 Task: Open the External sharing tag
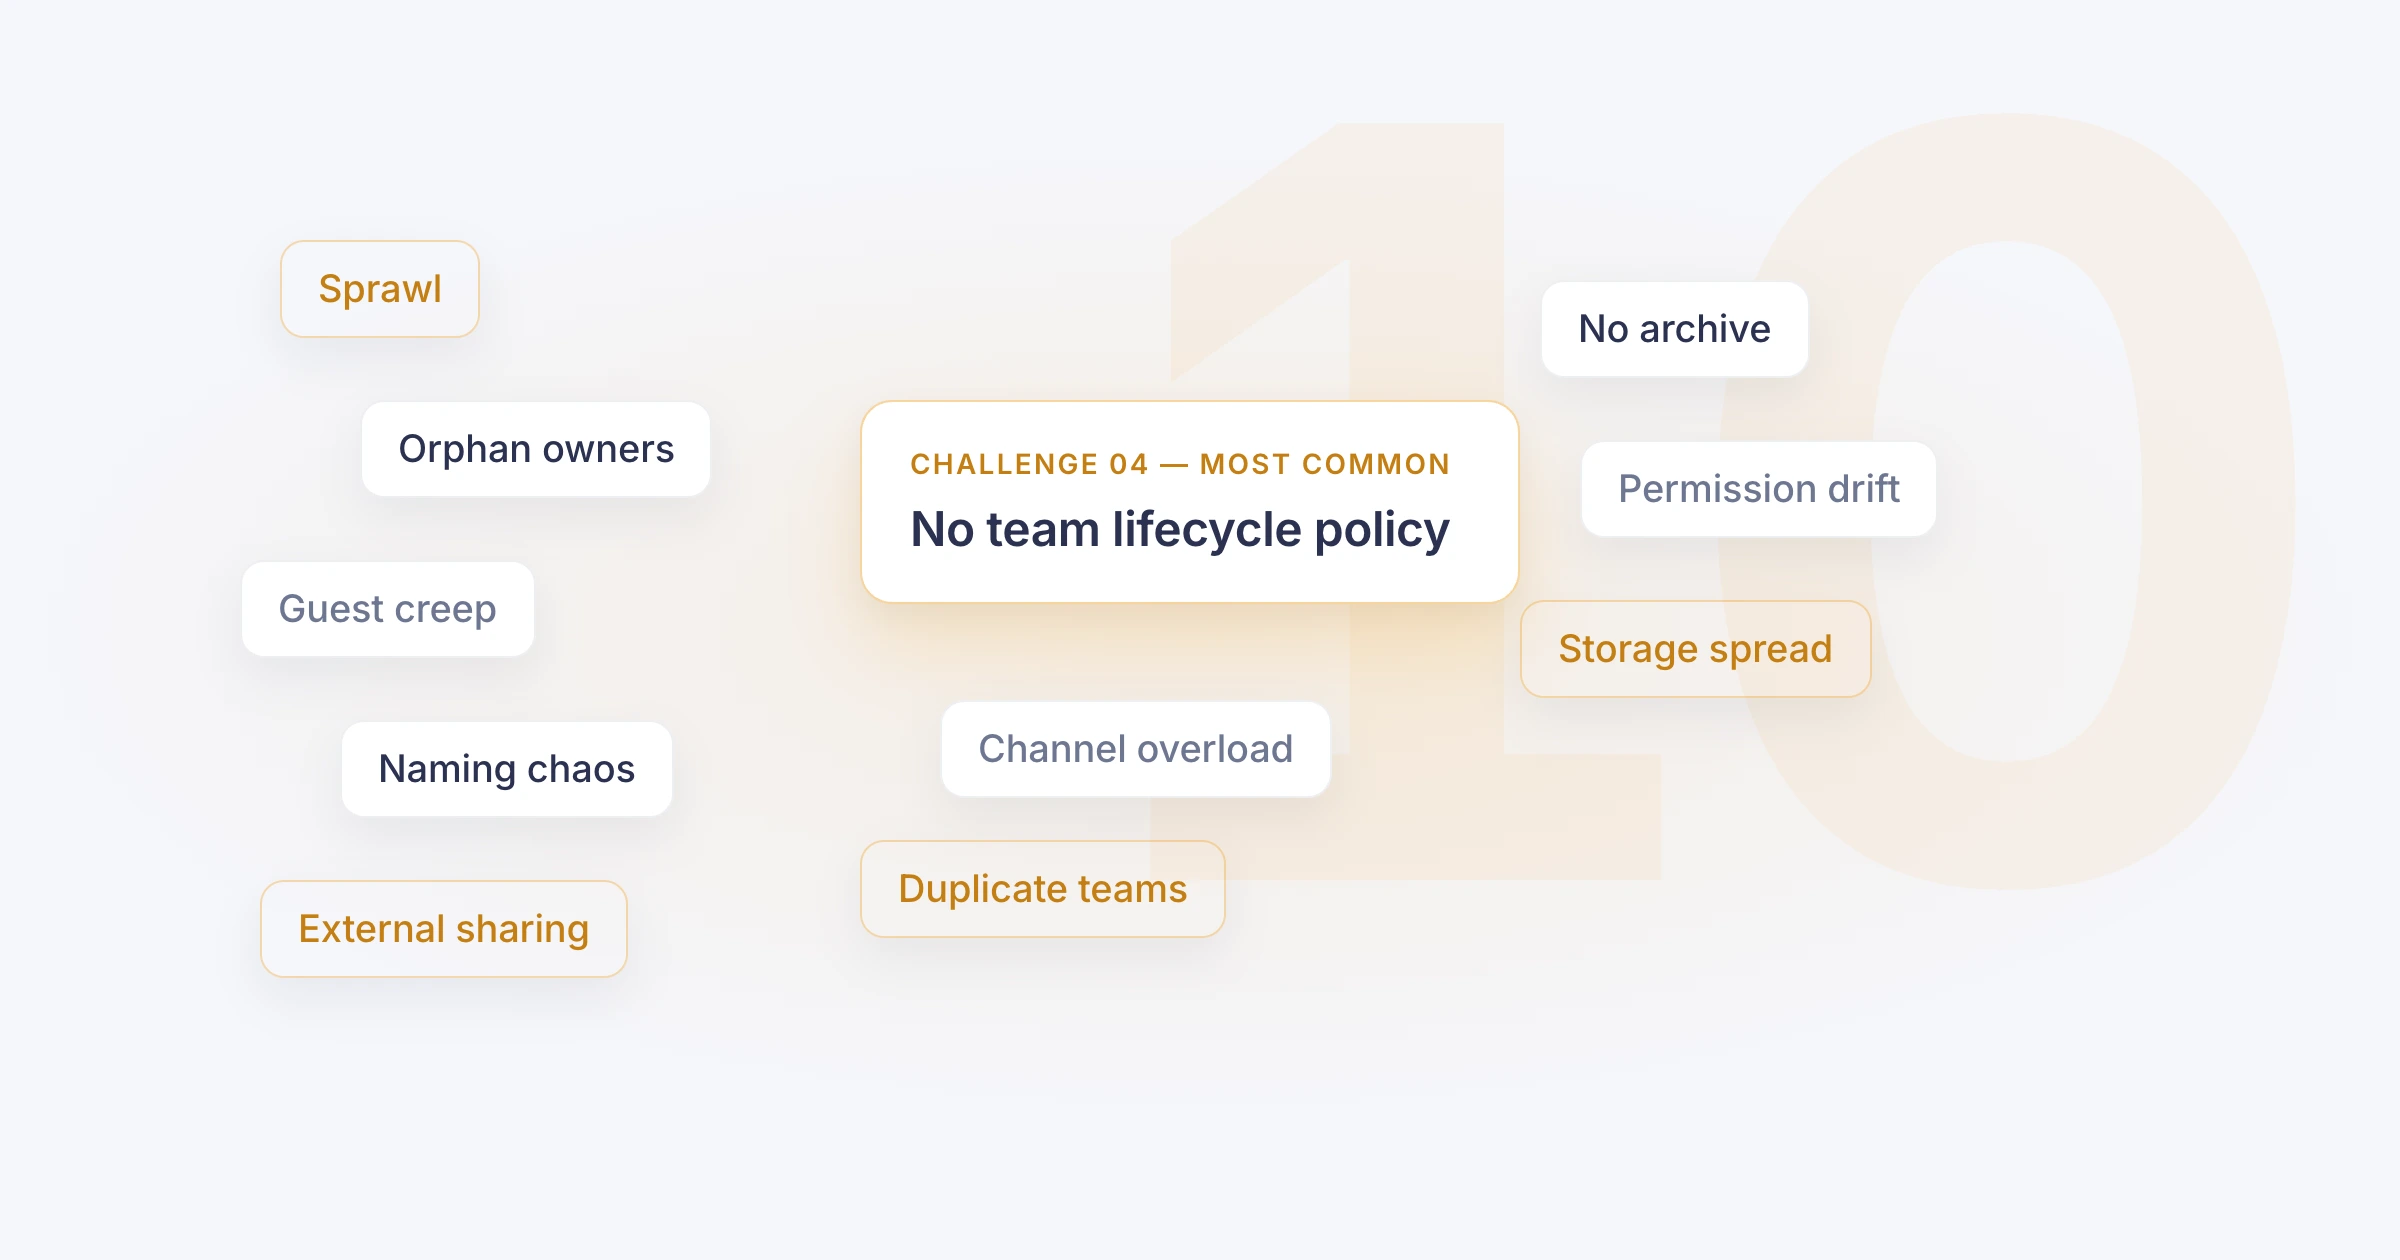coord(444,929)
